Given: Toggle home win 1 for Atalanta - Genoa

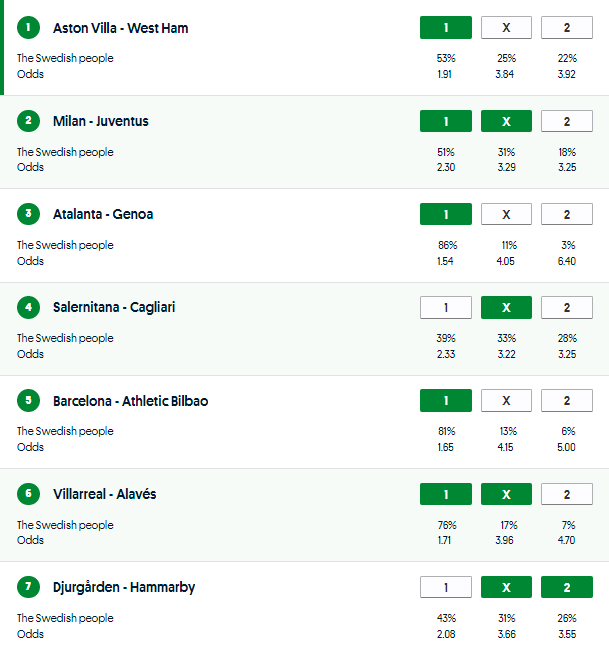Looking at the screenshot, I should [x=446, y=214].
